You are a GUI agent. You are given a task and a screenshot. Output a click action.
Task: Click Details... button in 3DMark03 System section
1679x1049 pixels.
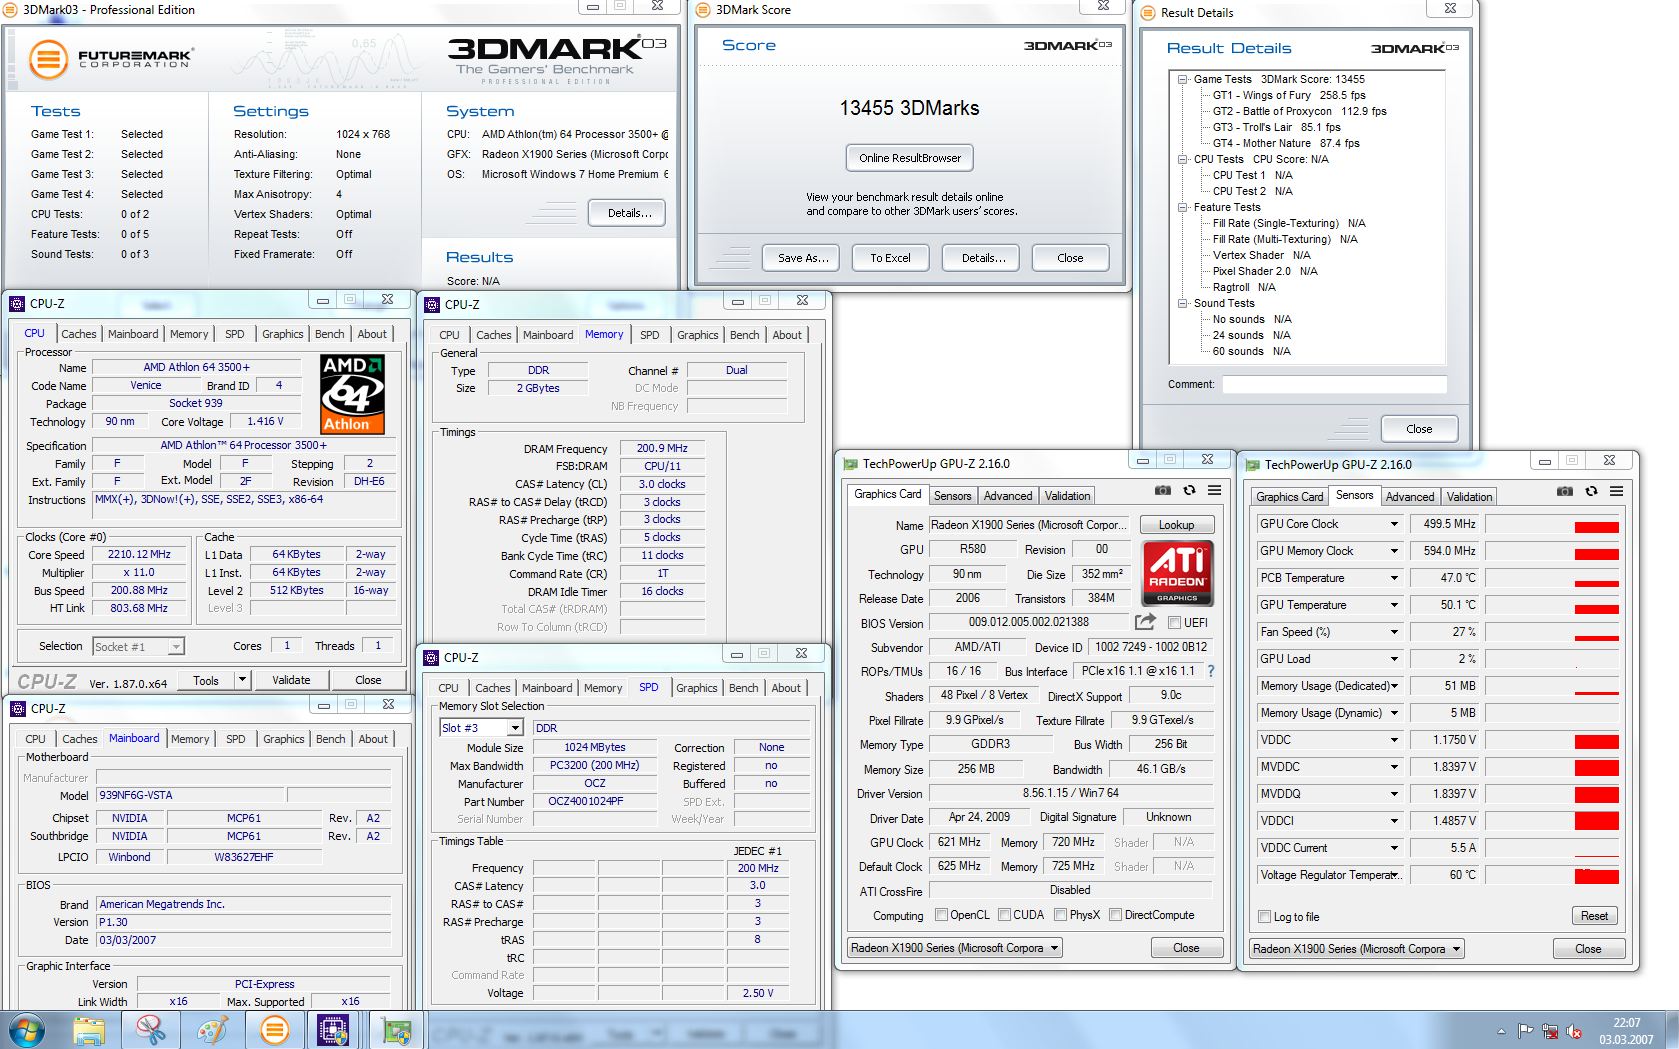coord(629,213)
